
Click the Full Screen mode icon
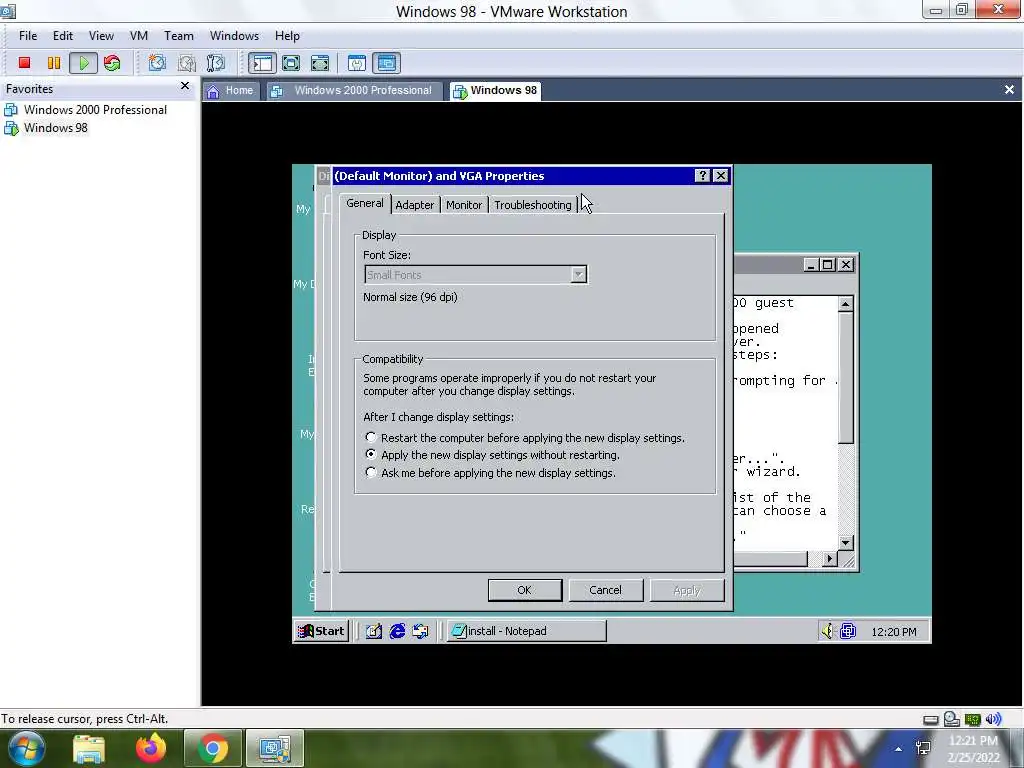click(291, 63)
